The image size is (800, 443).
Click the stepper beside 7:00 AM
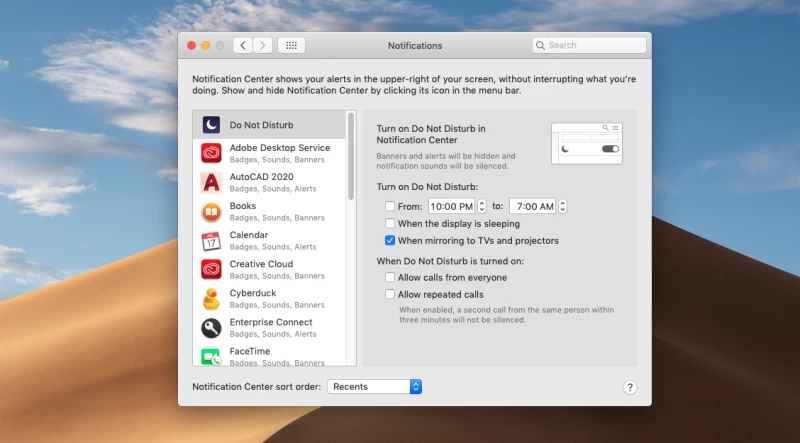pos(562,206)
